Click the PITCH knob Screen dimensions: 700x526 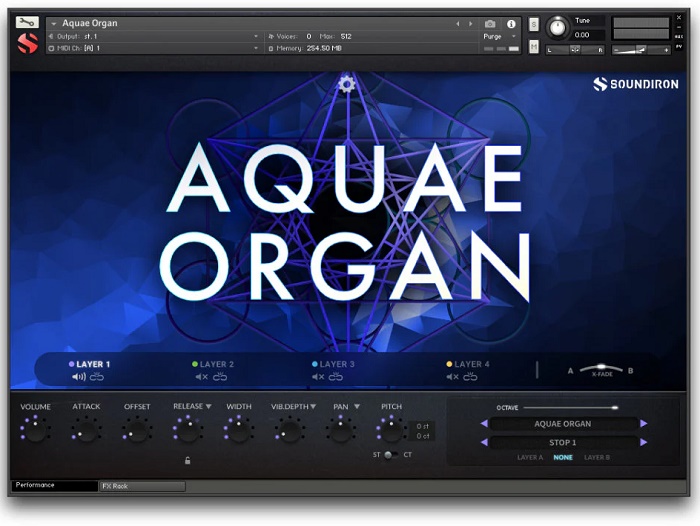click(391, 430)
